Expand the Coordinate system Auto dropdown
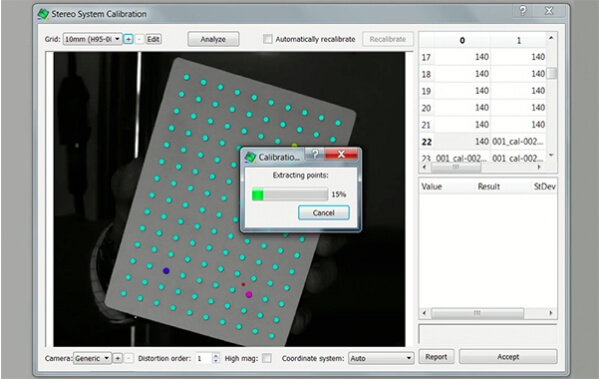The width and height of the screenshot is (600, 379). 381,358
